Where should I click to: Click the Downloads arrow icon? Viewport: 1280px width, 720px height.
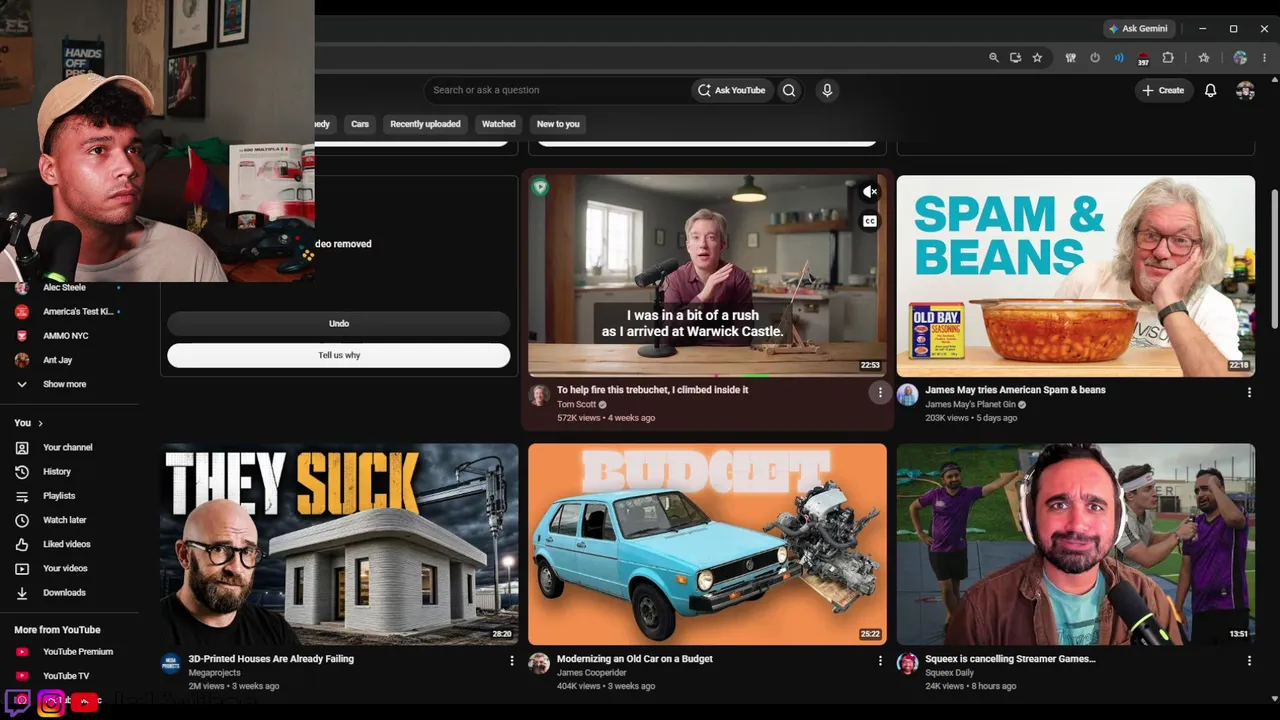point(22,593)
